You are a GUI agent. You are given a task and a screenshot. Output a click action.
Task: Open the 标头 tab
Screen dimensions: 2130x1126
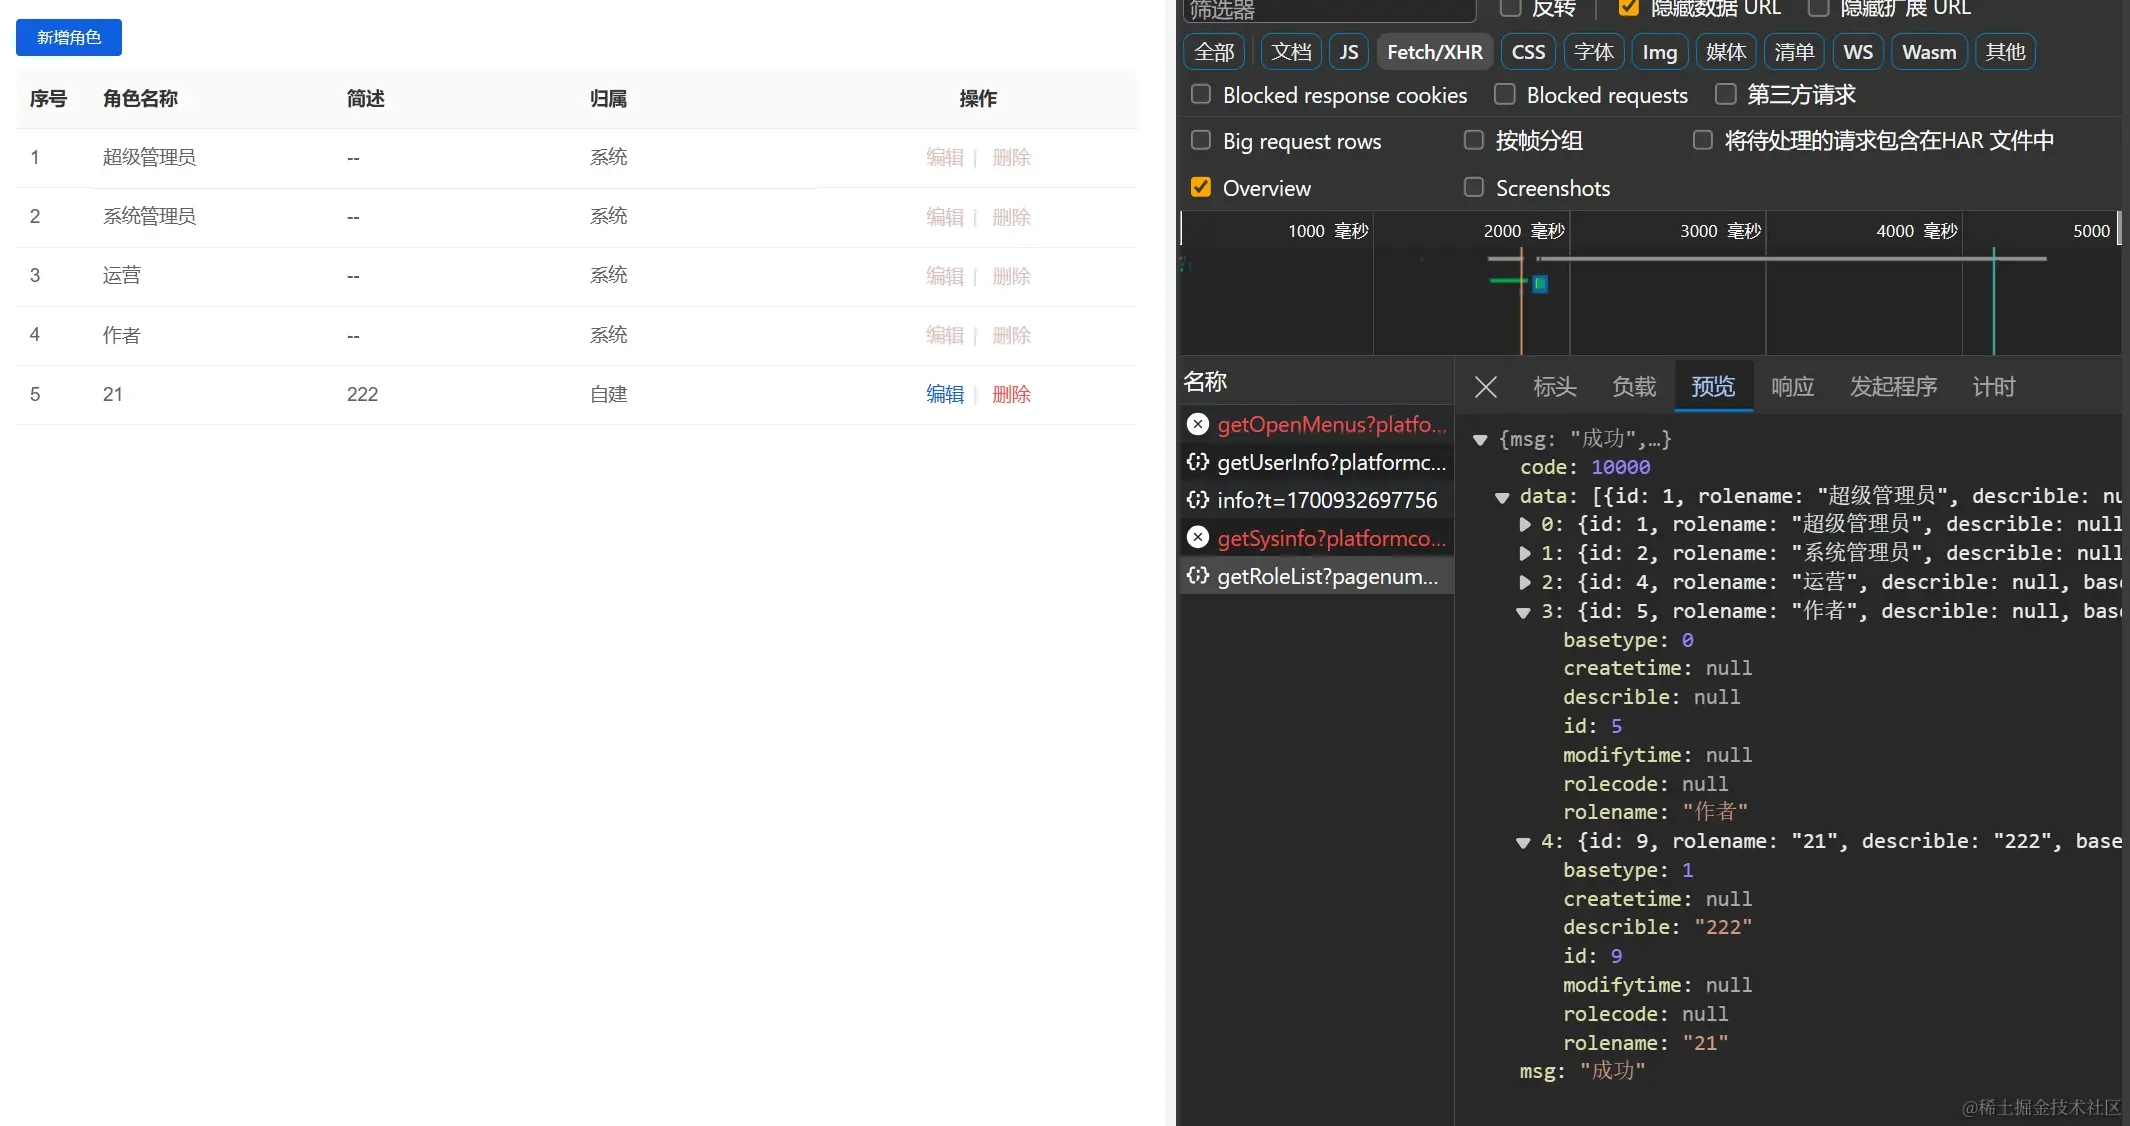[1554, 387]
